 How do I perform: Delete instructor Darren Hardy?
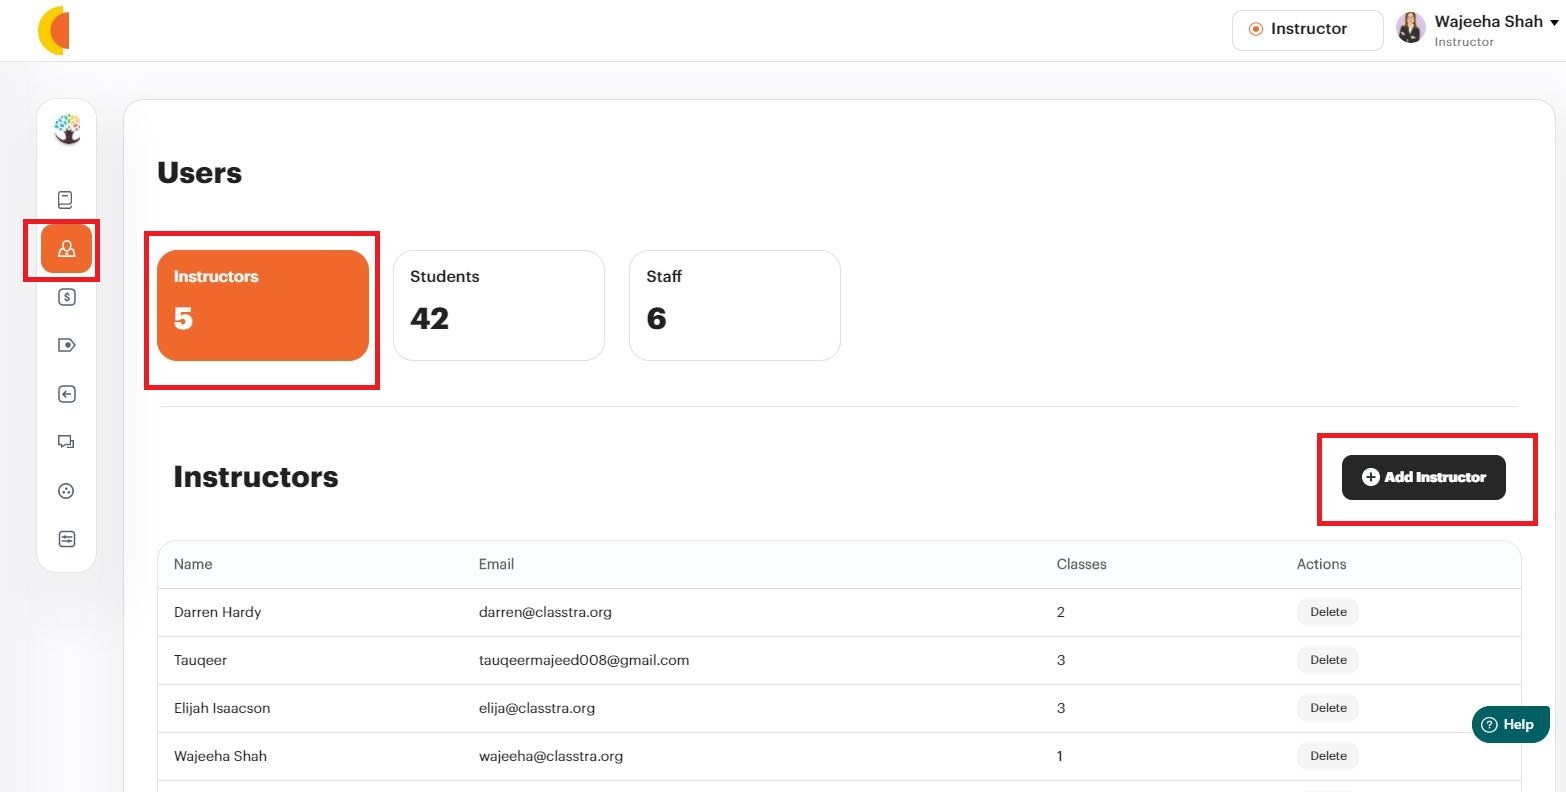click(x=1328, y=612)
